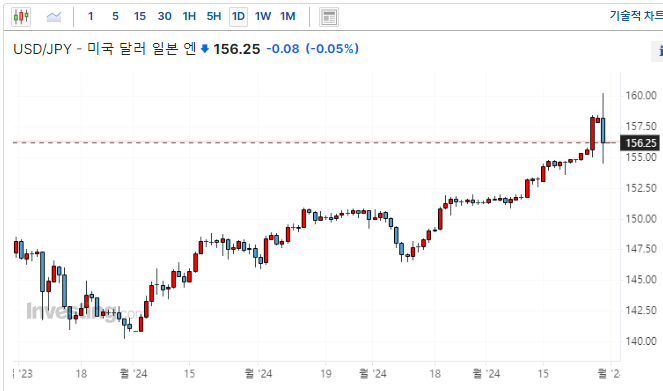The height and width of the screenshot is (391, 663).
Task: Set the 30-minute timeframe
Action: coord(164,16)
